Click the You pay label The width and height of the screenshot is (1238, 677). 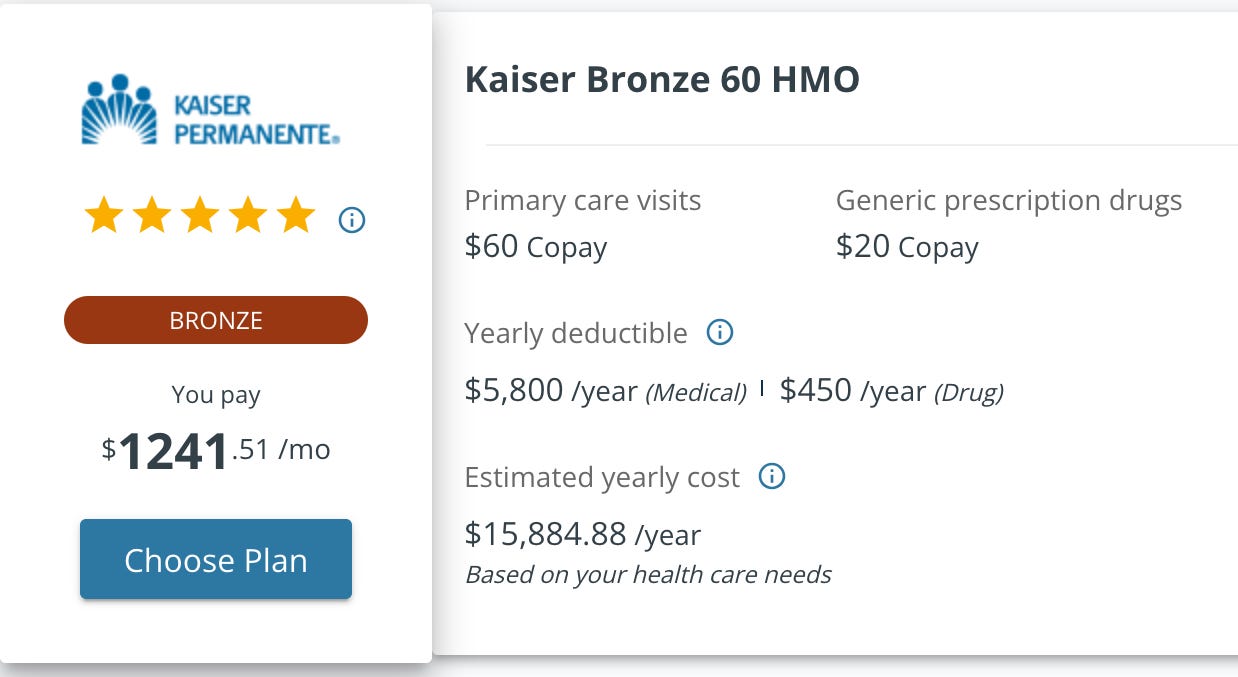click(216, 395)
